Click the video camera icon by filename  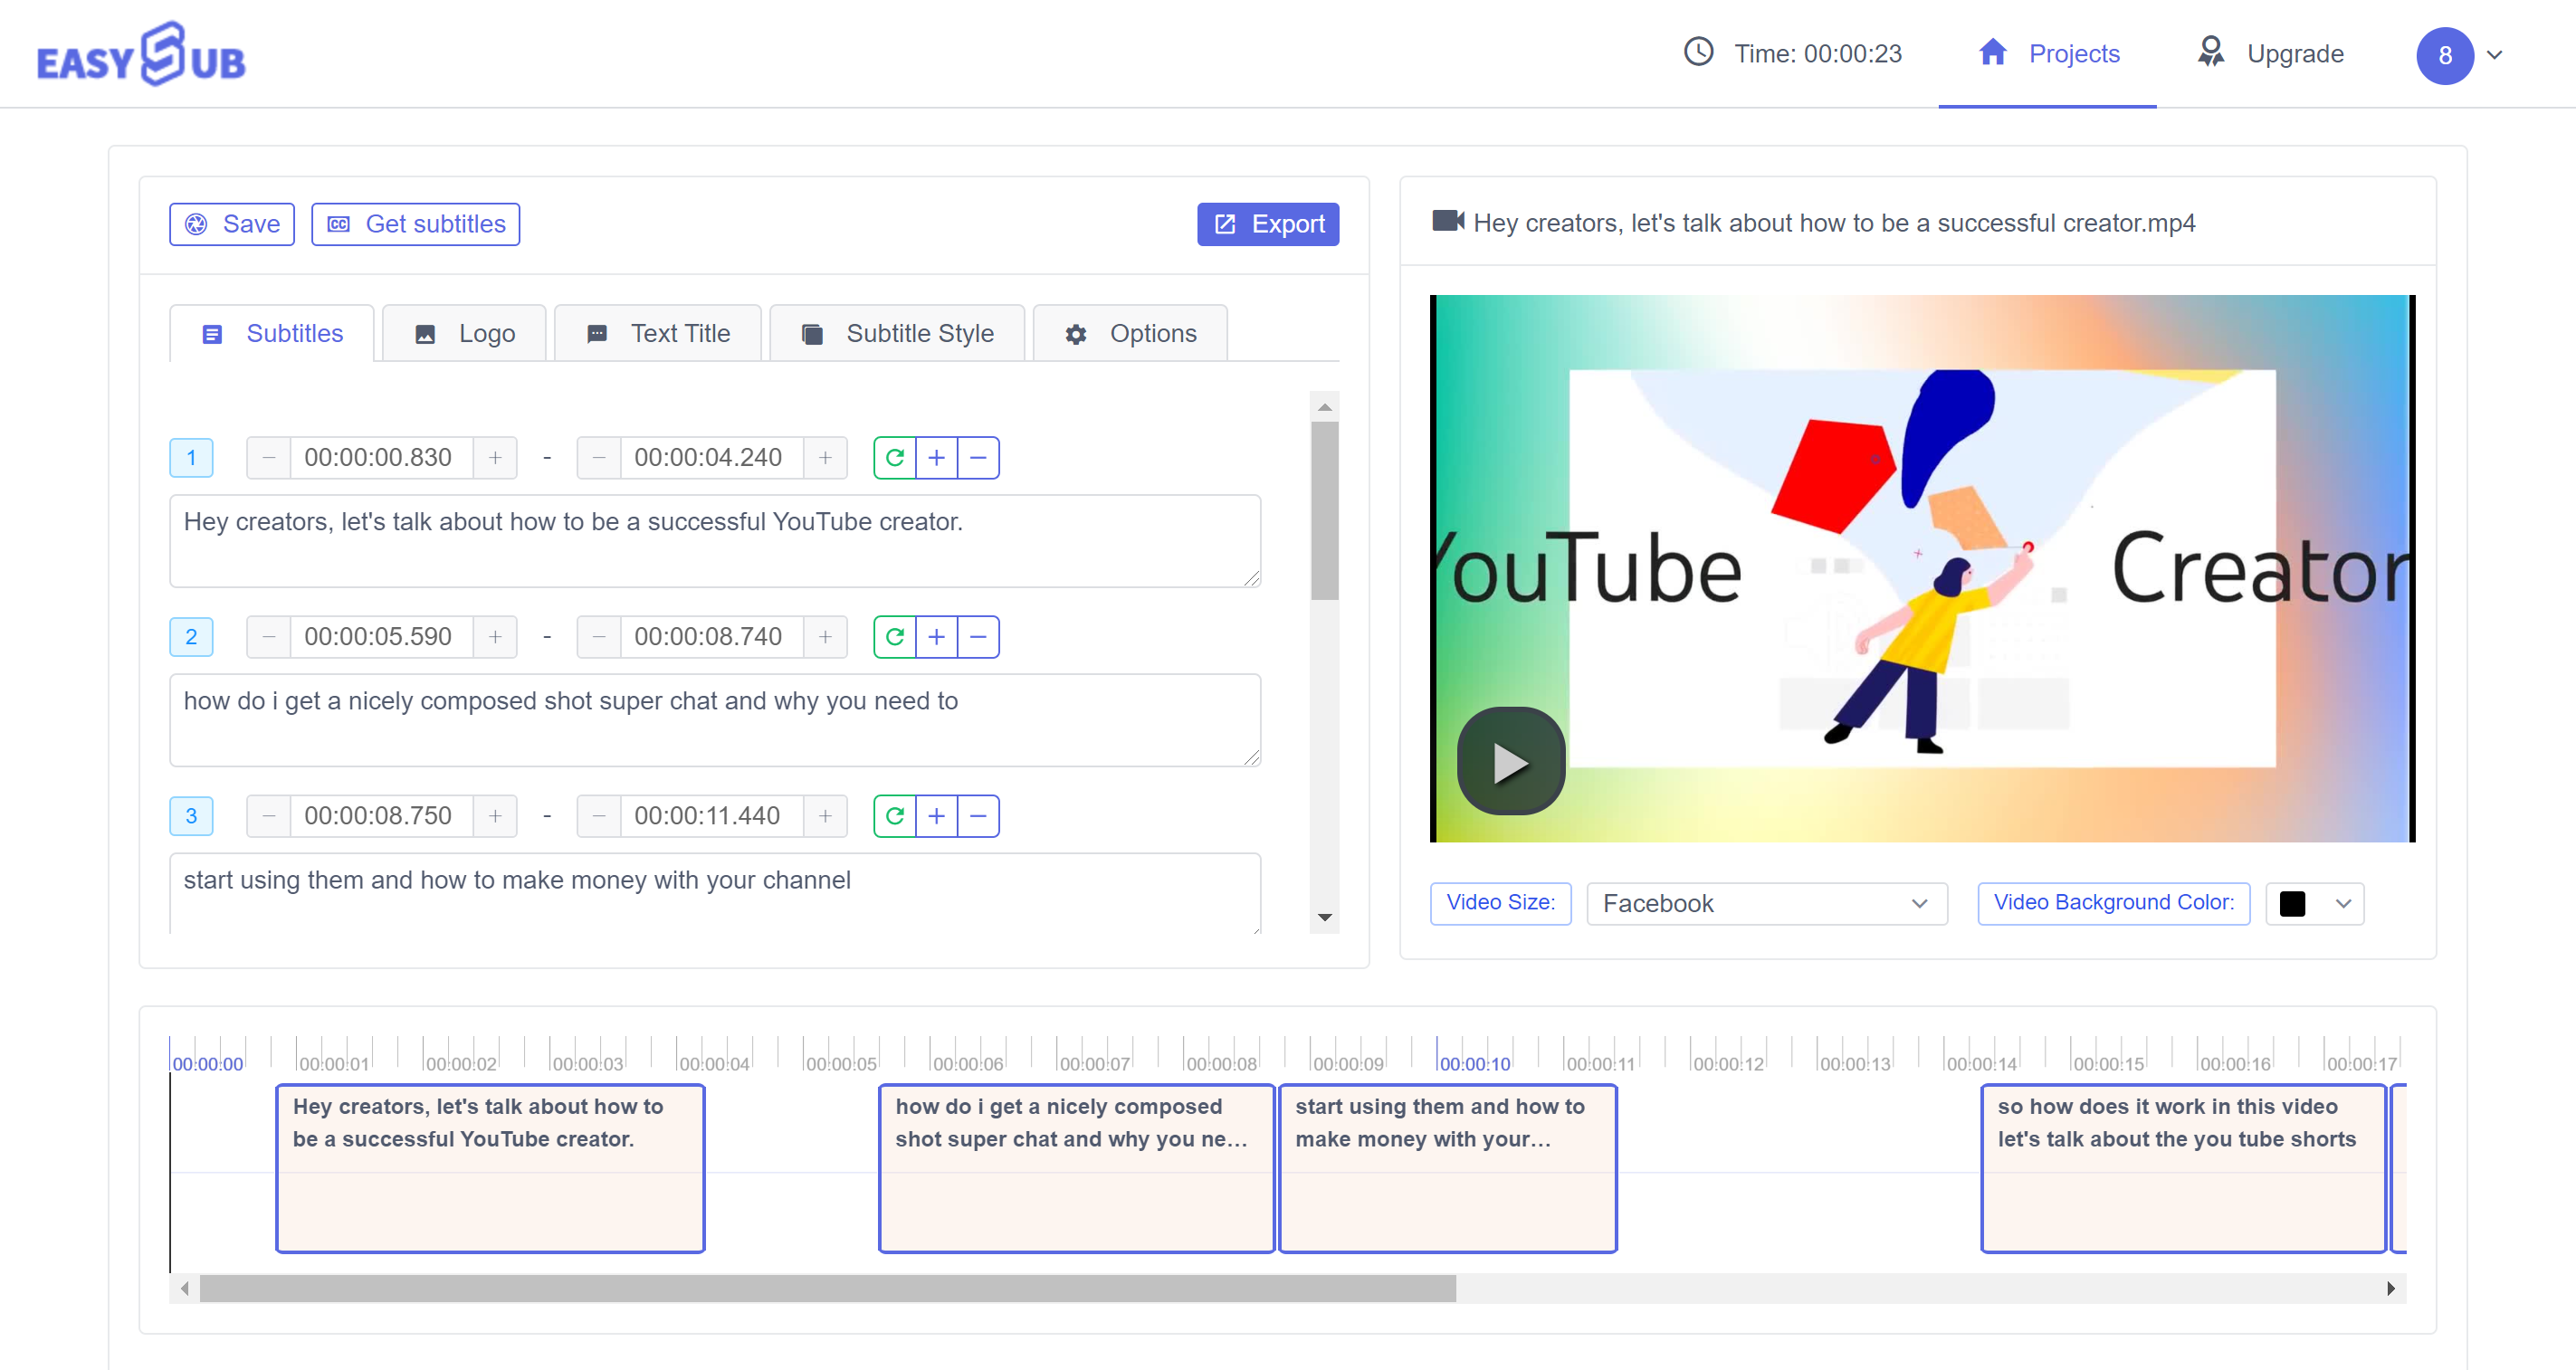(x=1448, y=221)
